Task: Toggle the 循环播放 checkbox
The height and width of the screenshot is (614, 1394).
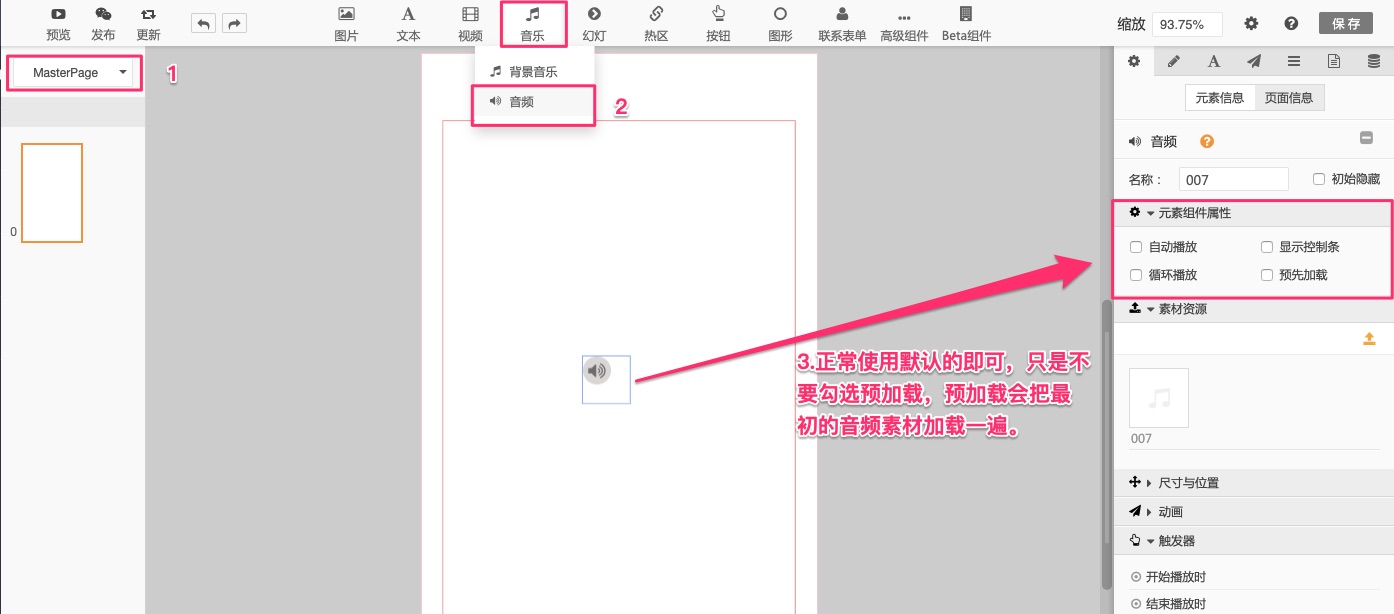Action: (x=1136, y=275)
